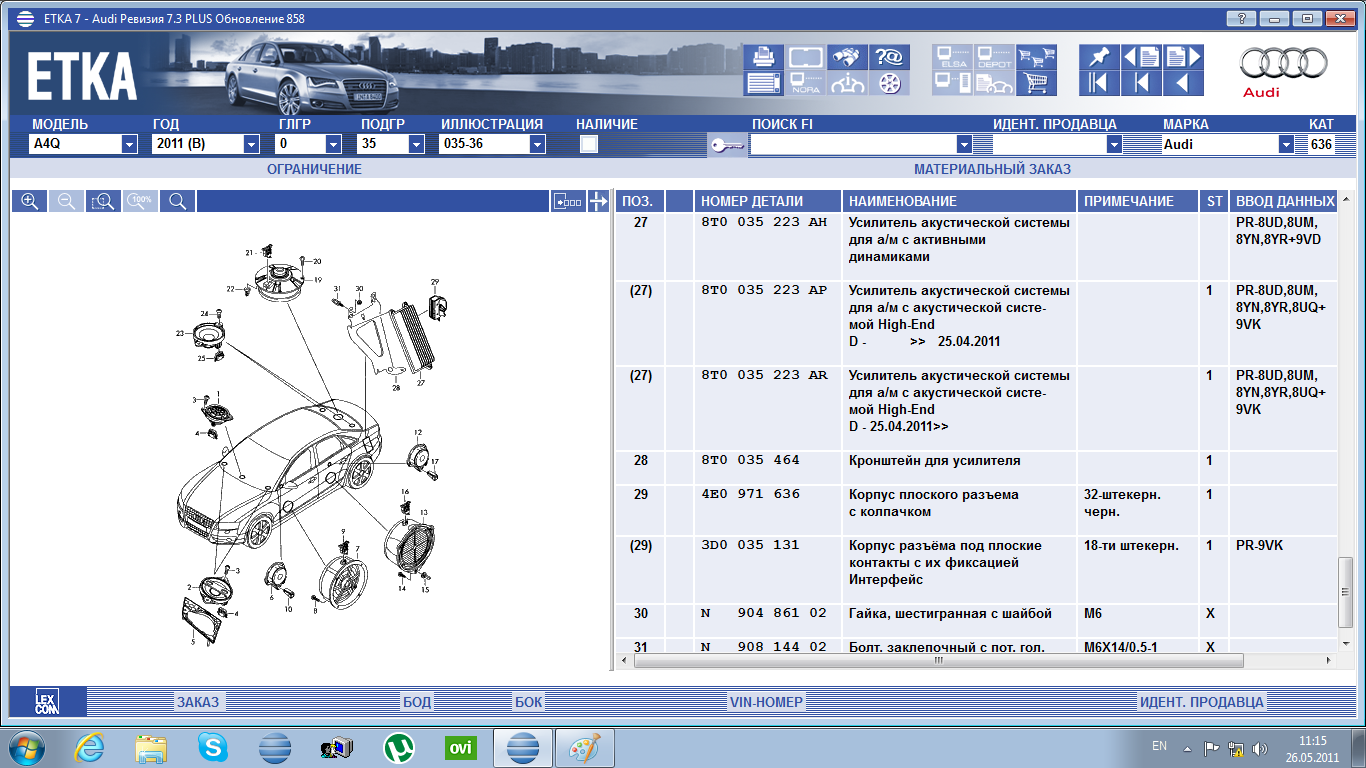Image resolution: width=1366 pixels, height=768 pixels.
Task: Open the search binoculars tool
Action: tap(848, 57)
